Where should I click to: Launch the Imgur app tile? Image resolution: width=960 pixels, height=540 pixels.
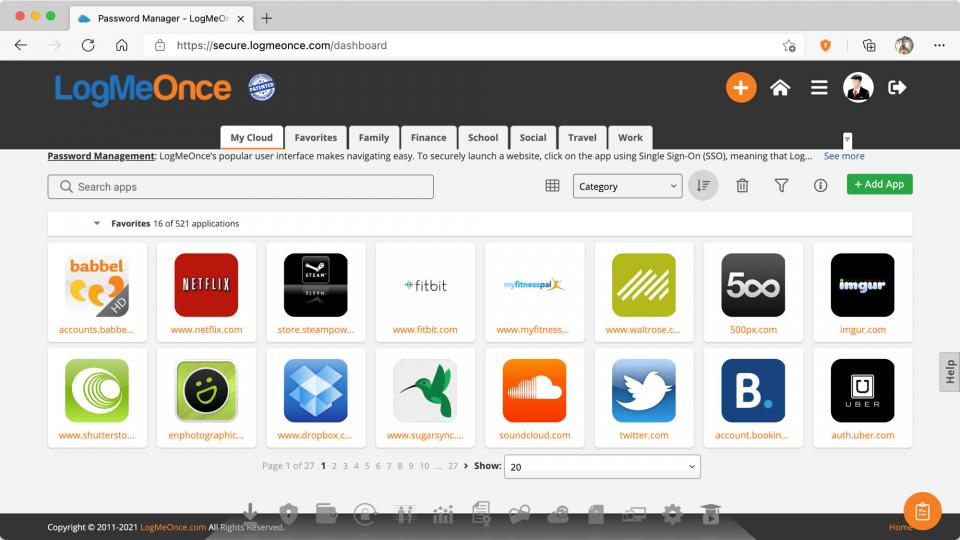863,292
